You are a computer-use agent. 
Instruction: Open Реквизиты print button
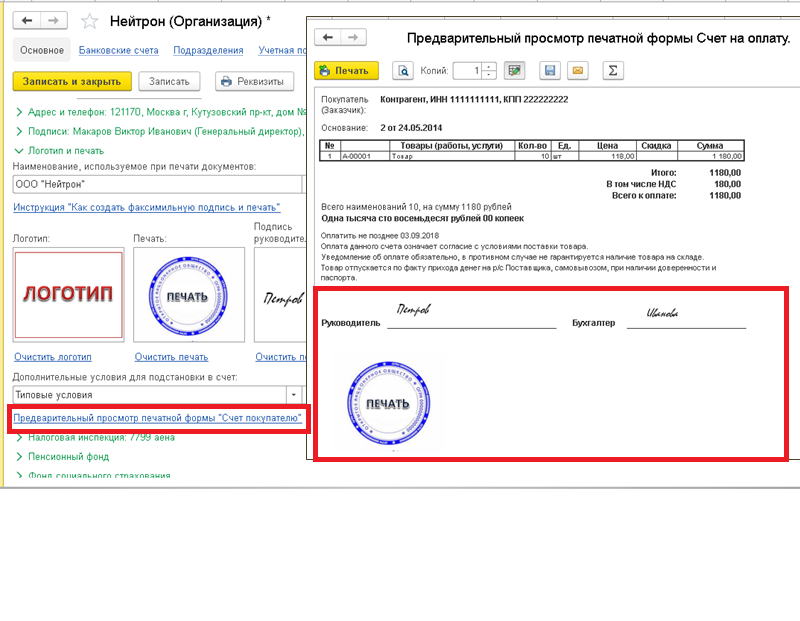click(255, 81)
